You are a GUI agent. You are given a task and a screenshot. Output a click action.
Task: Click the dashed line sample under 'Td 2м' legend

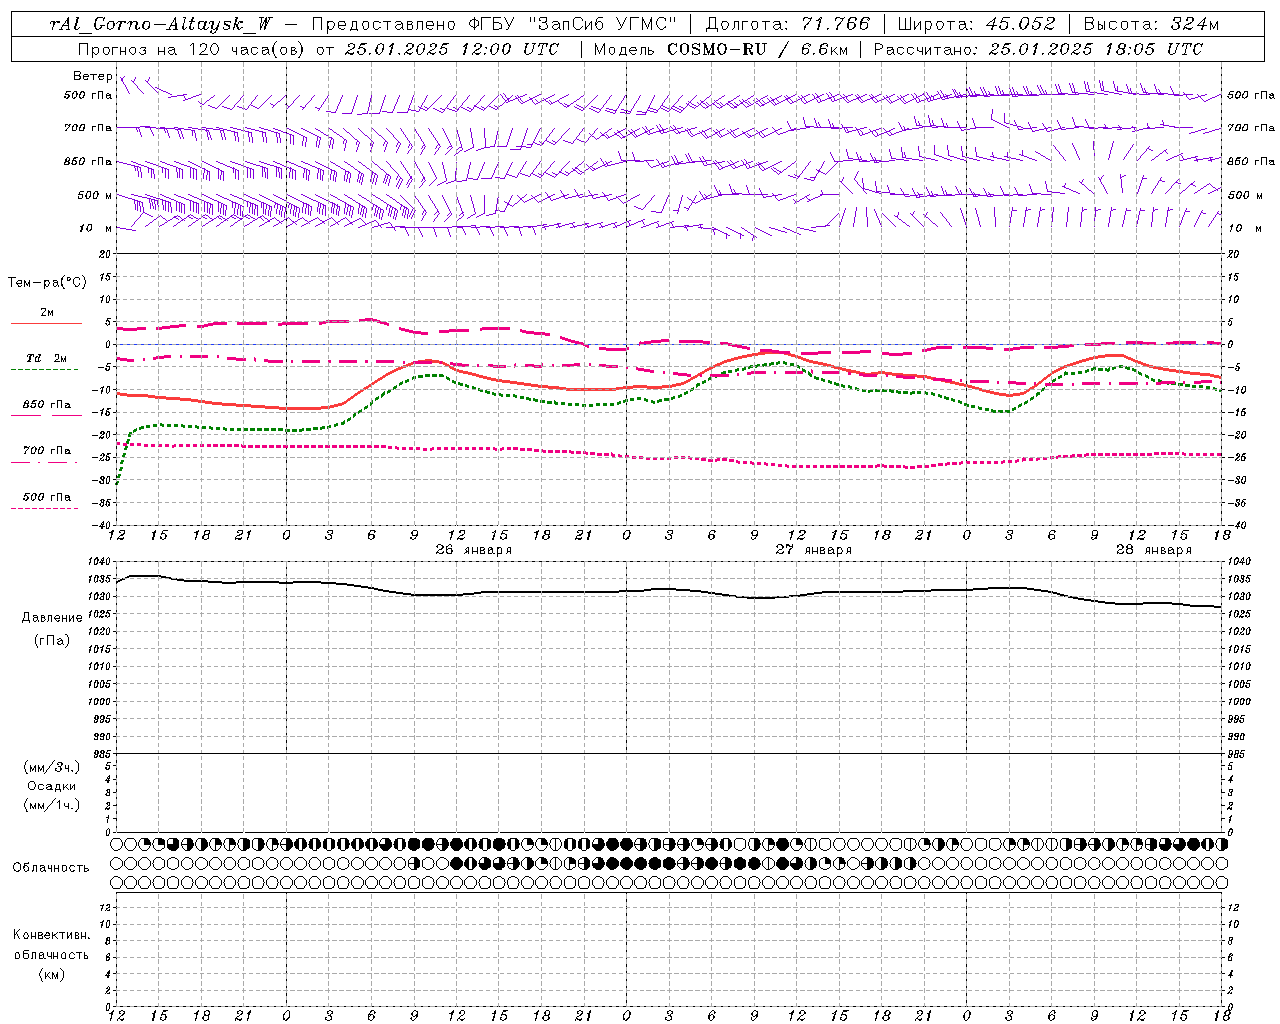(44, 370)
